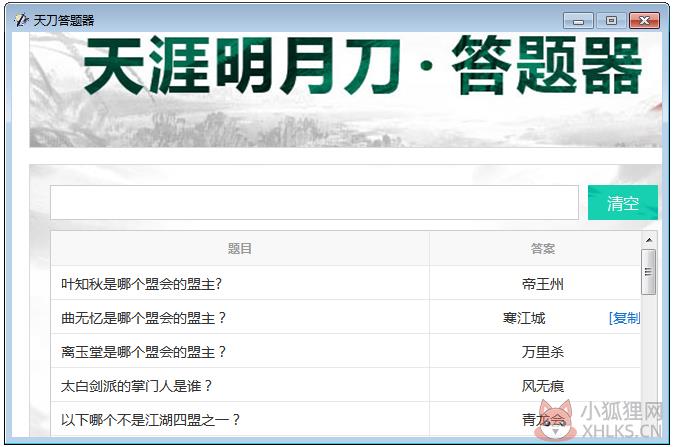This screenshot has height=447, width=673.
Task: Copy the 寒江城 answer via 复制 link
Action: pos(624,318)
